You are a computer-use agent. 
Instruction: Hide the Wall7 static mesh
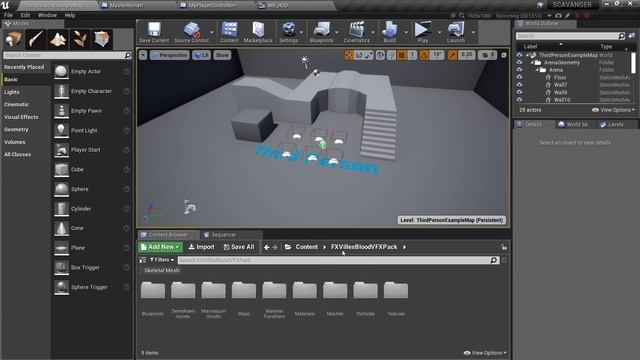(519, 84)
